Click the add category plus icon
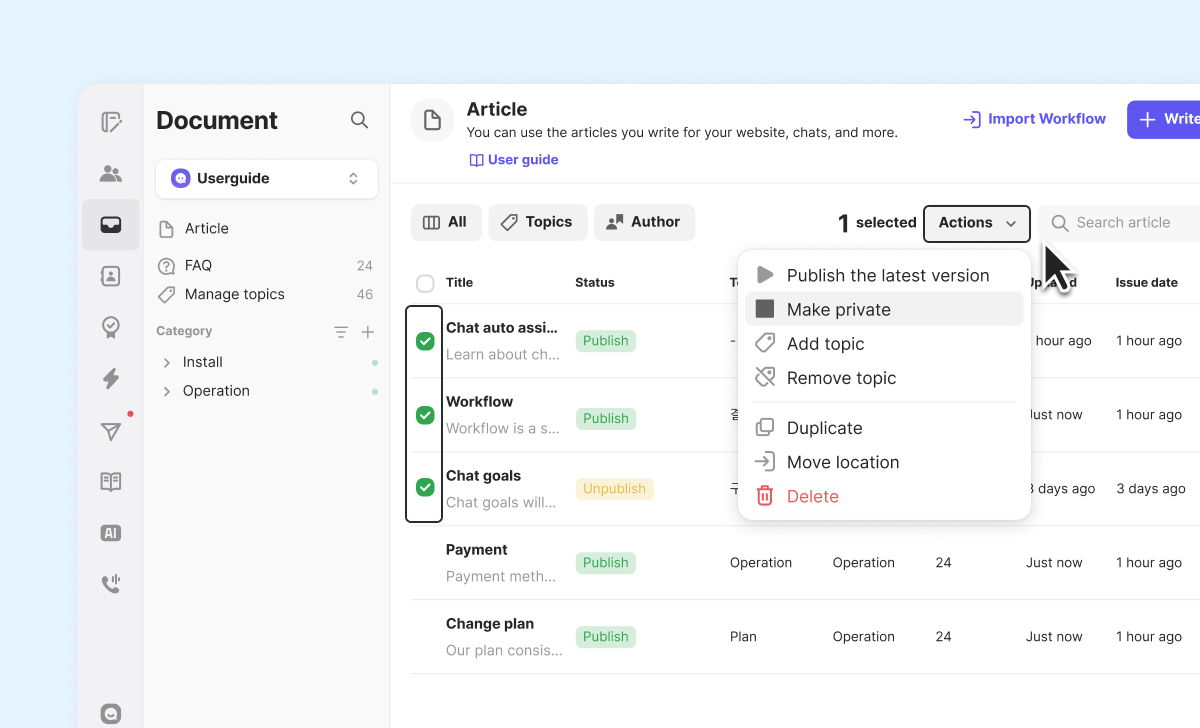1200x728 pixels. click(367, 332)
